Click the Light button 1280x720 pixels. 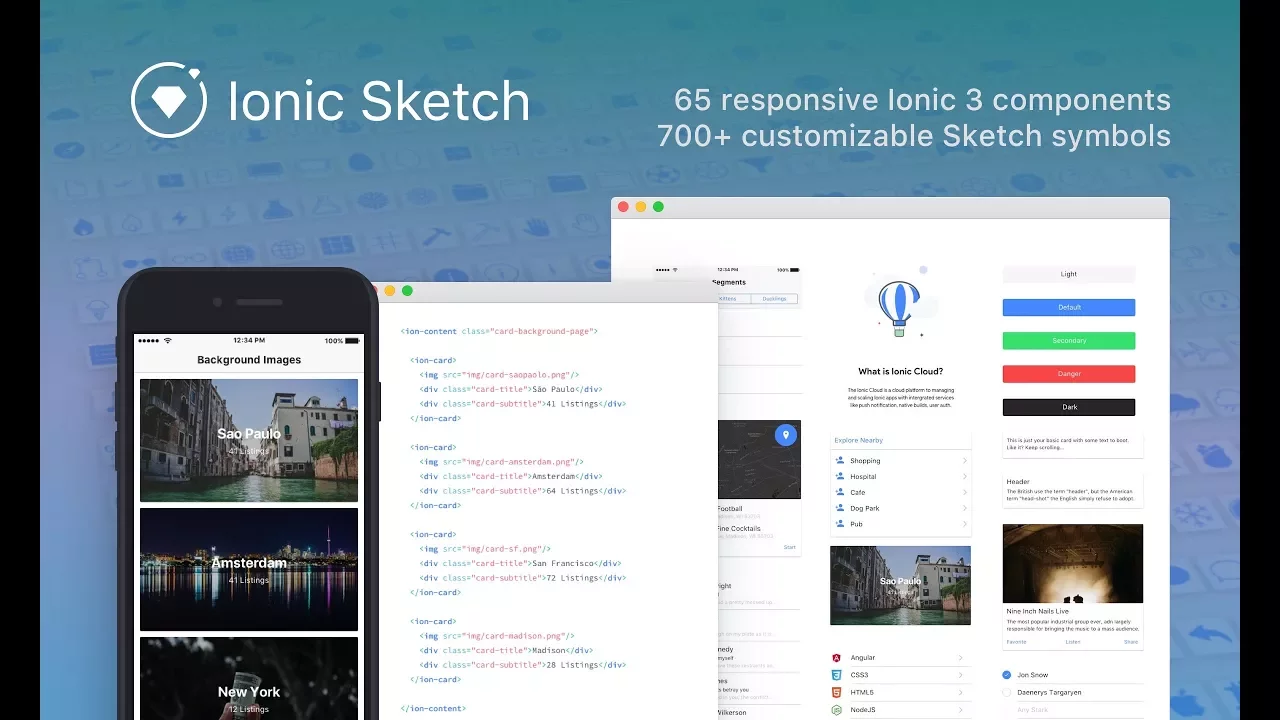click(x=1069, y=274)
